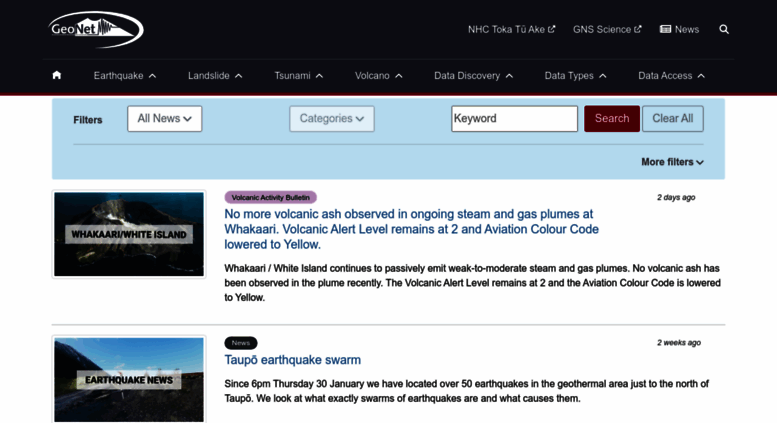Screen dimensions: 777x423
Task: Click the red Search button
Action: pyautogui.click(x=612, y=119)
